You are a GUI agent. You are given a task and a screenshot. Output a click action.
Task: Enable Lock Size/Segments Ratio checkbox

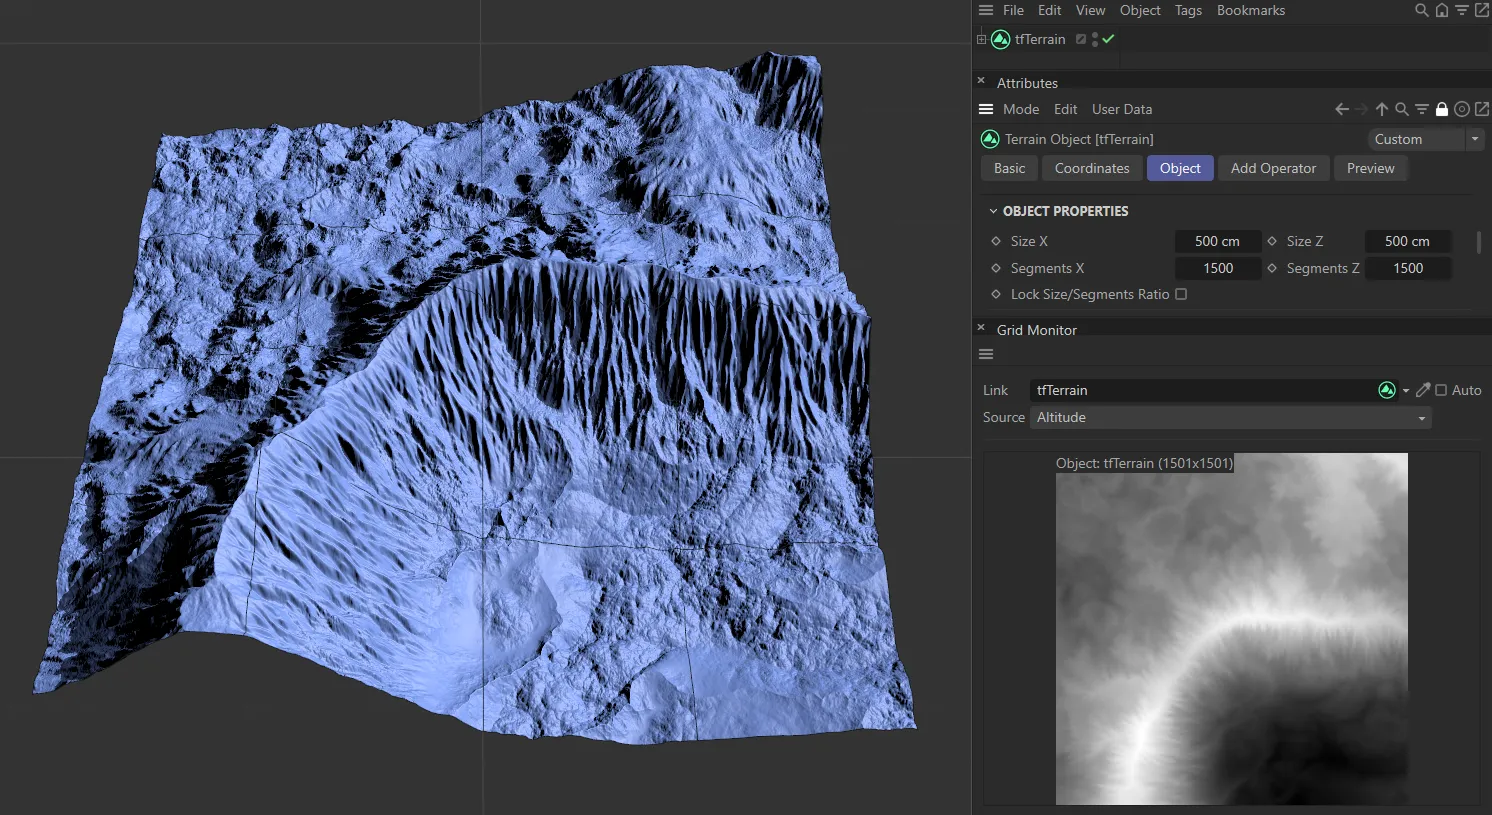tap(1181, 294)
